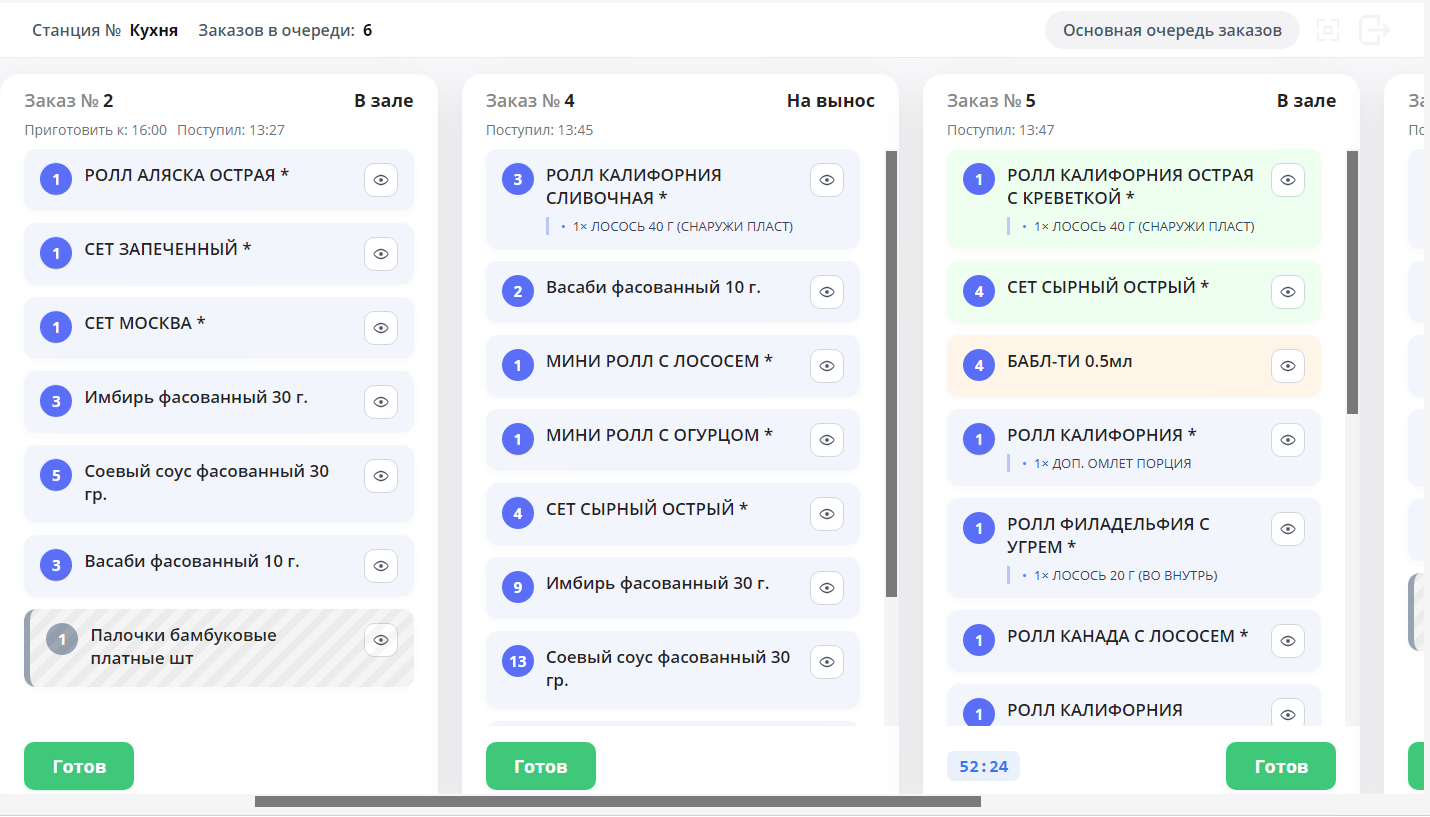Click the horizontal scrollbar at the bottom
The height and width of the screenshot is (817, 1430).
pos(617,801)
